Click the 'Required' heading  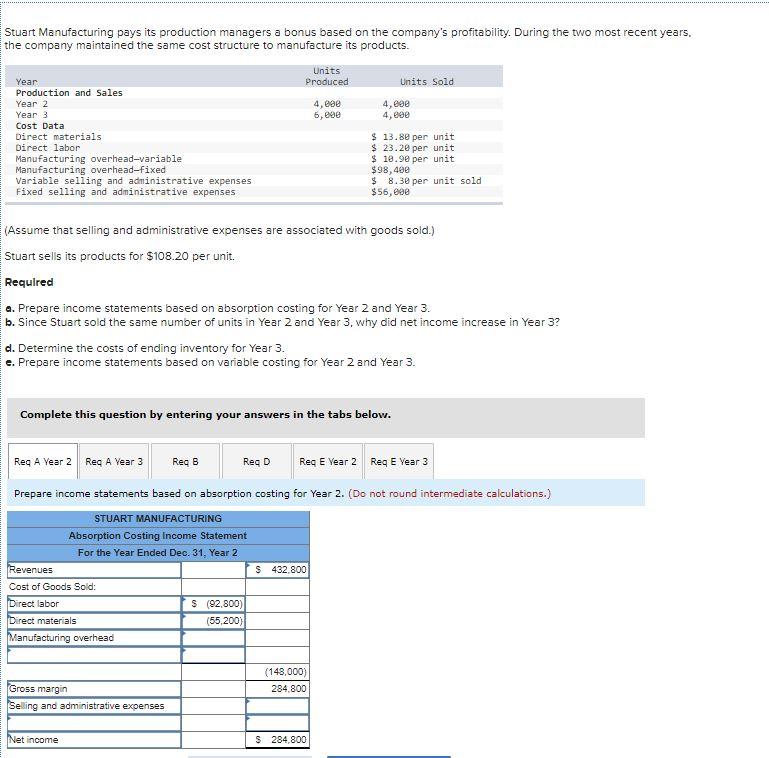coord(29,282)
